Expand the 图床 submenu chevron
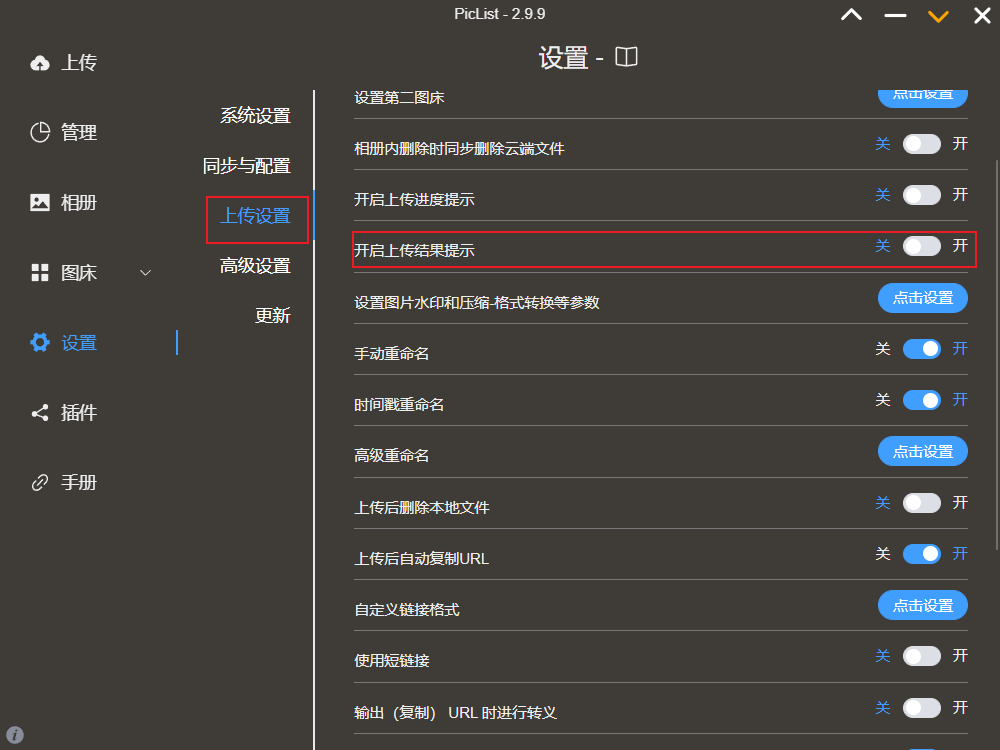Viewport: 1000px width, 750px height. (145, 273)
